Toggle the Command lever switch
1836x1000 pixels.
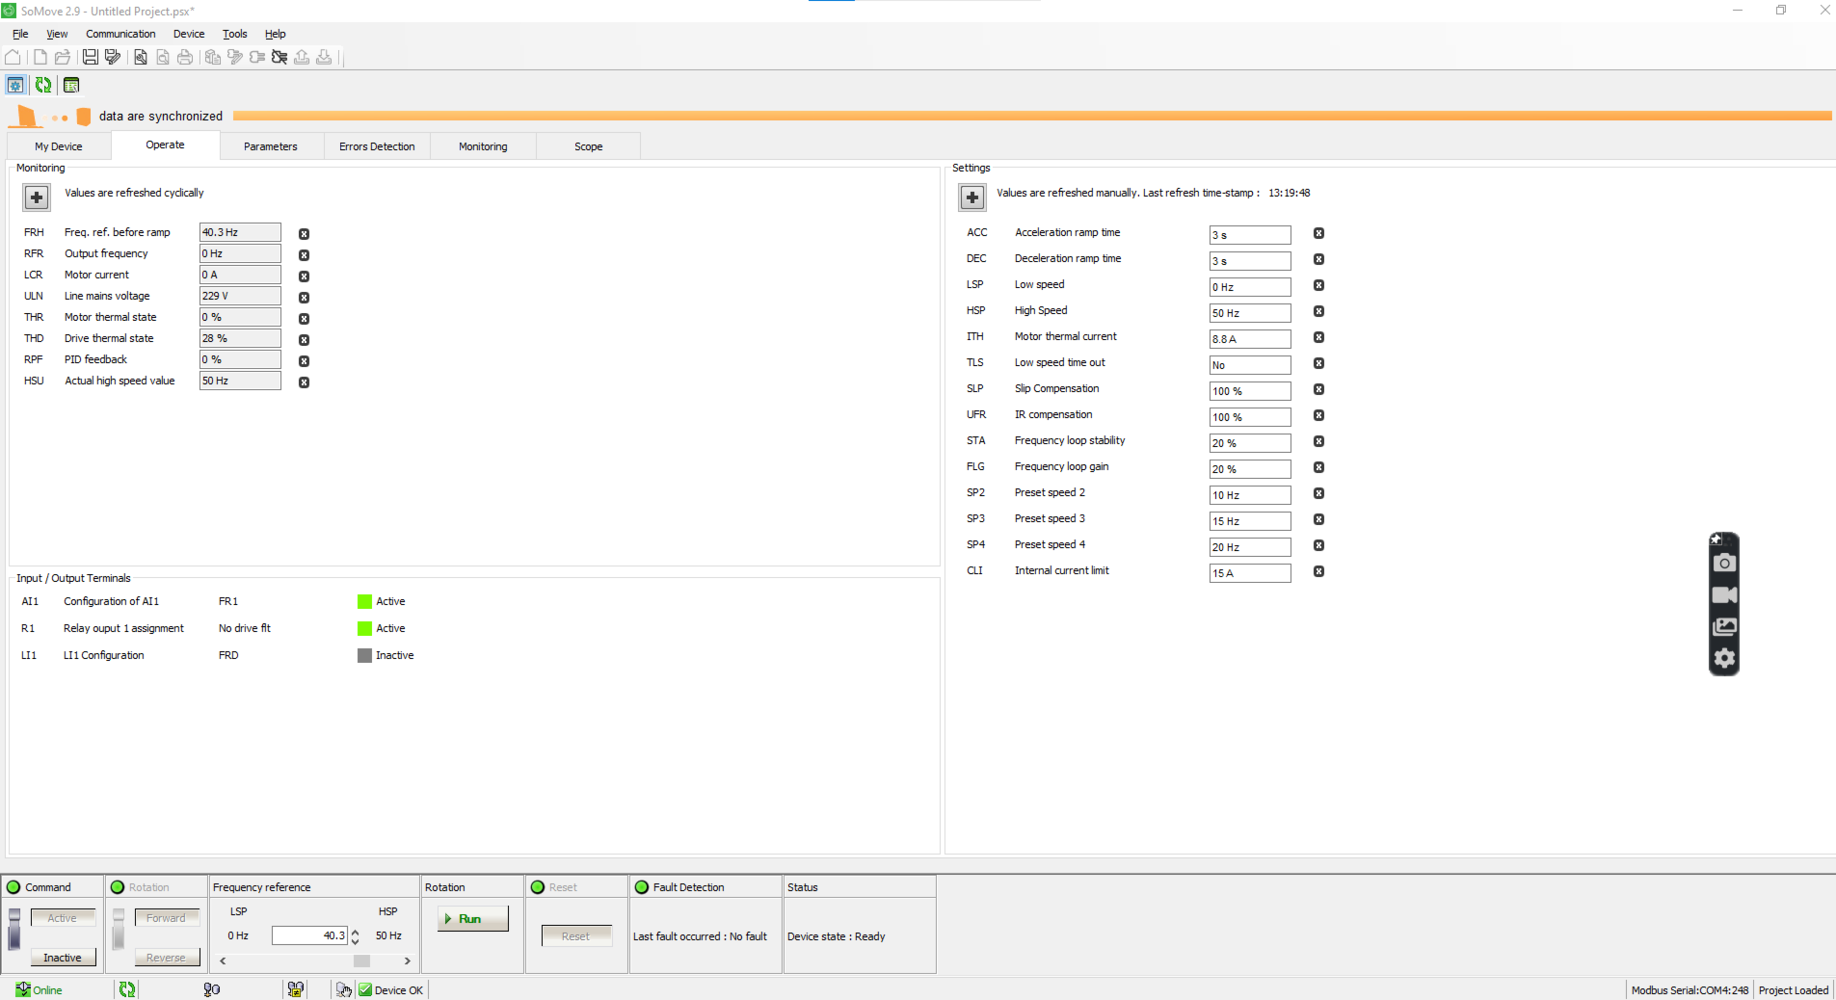[15, 928]
